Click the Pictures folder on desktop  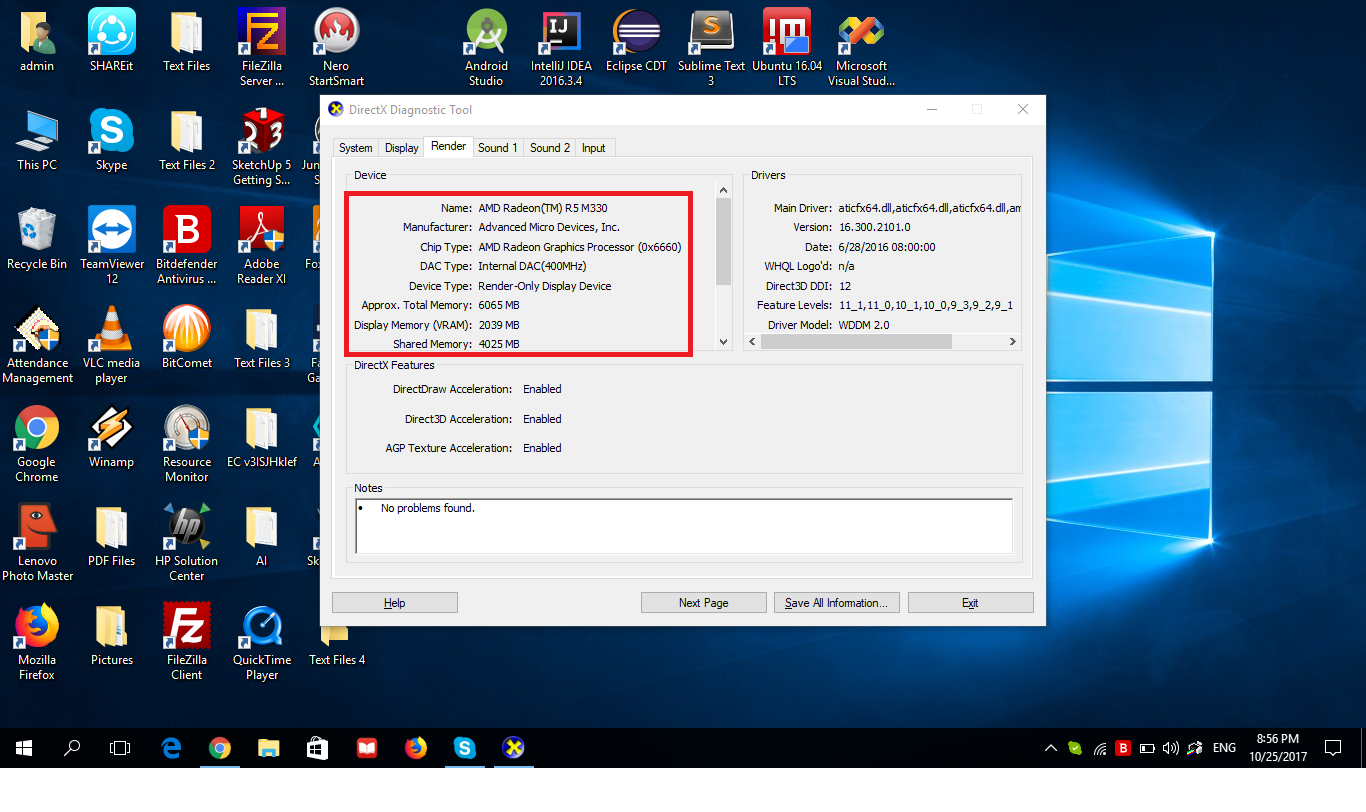111,635
